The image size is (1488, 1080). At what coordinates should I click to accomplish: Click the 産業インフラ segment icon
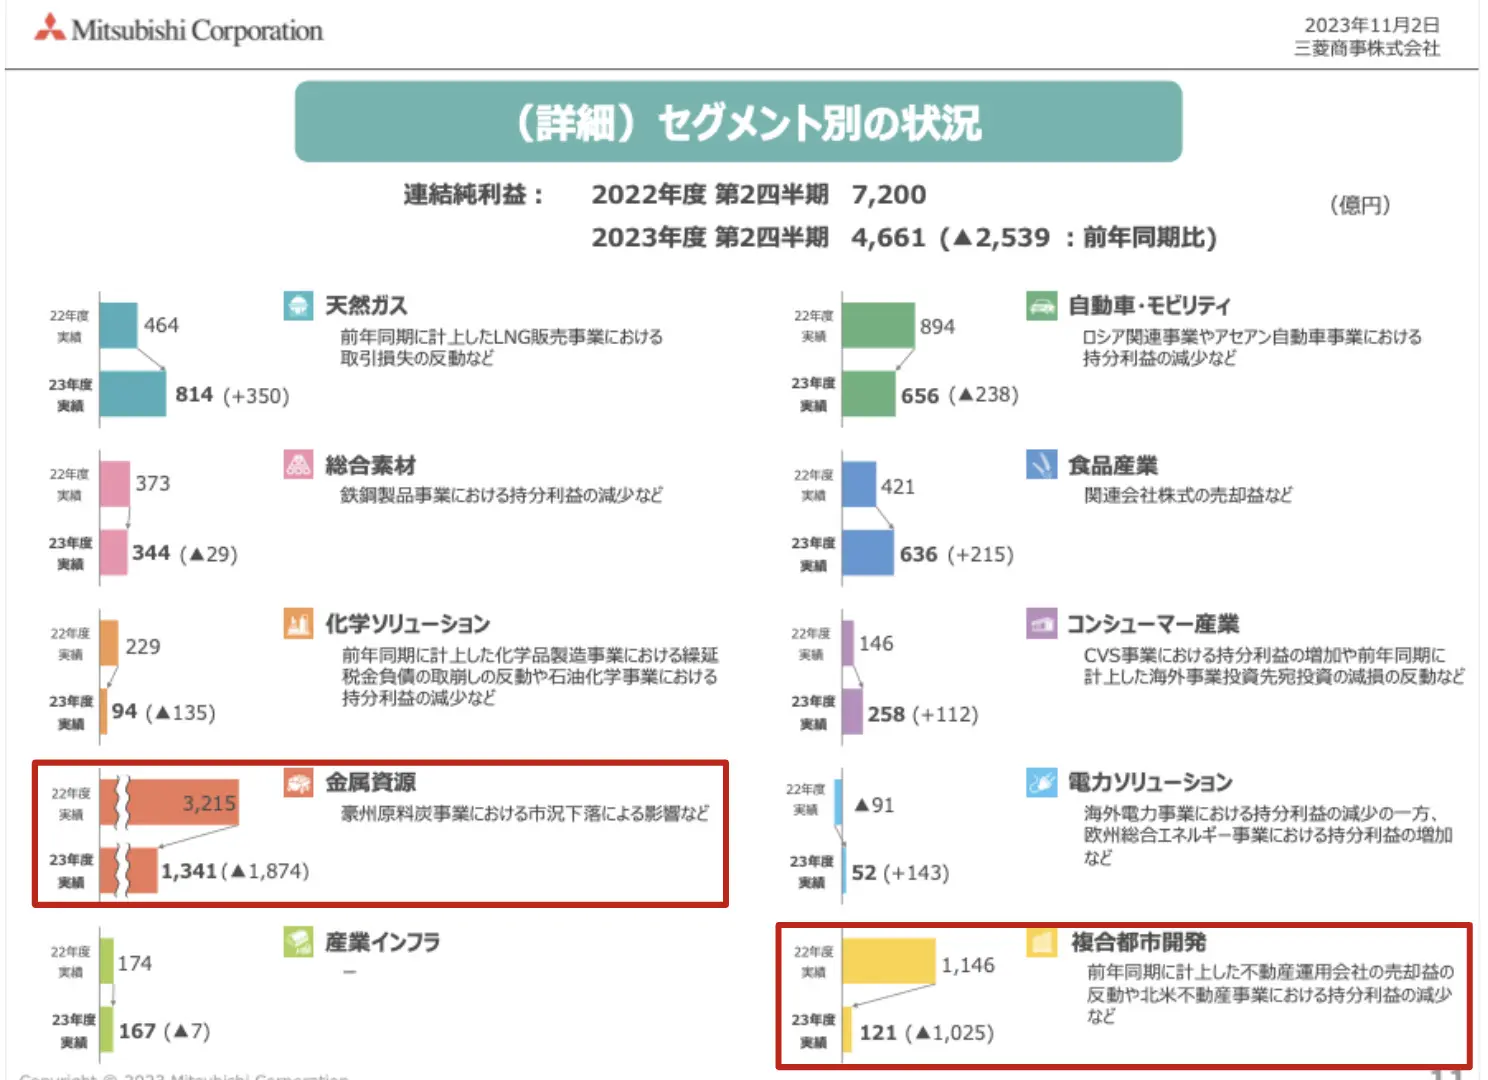coord(298,941)
